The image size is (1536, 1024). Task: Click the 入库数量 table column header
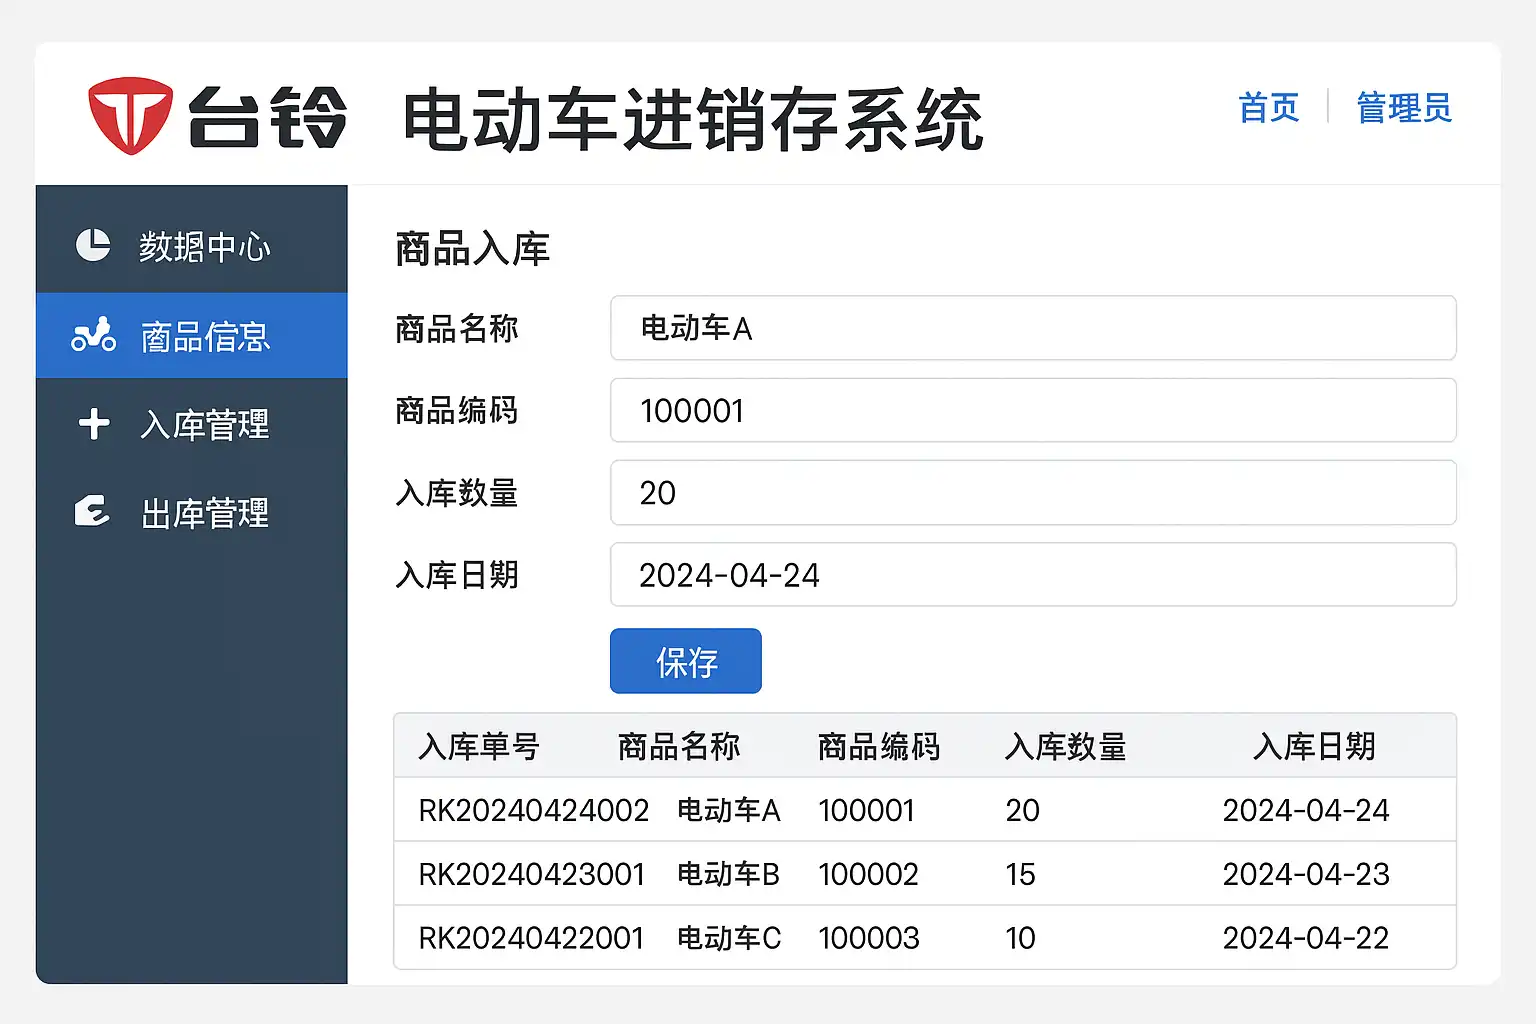[1066, 746]
